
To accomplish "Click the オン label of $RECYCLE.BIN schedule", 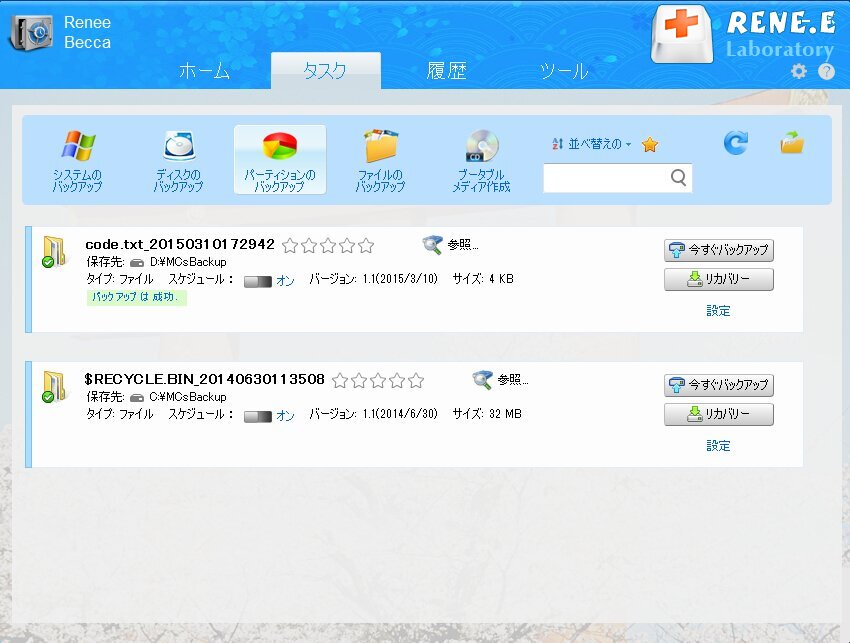I will point(285,416).
